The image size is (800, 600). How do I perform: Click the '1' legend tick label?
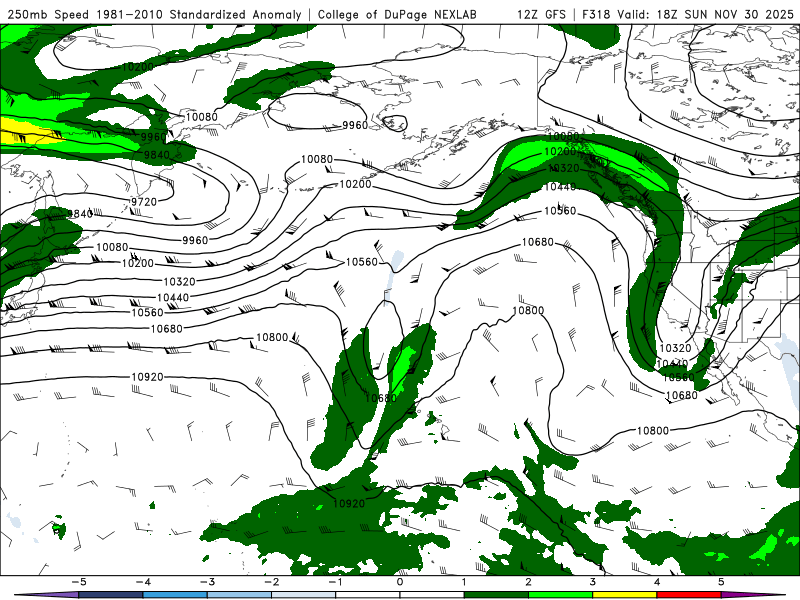pos(464,582)
